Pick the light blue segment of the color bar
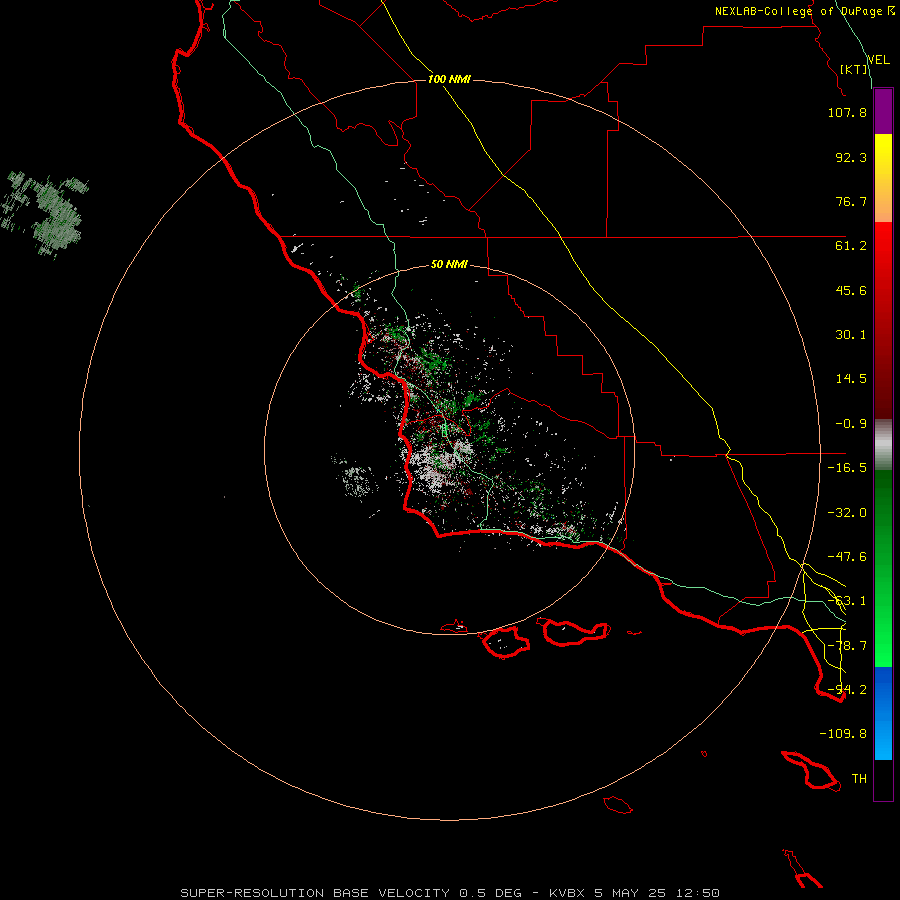900x900 pixels. coord(883,740)
